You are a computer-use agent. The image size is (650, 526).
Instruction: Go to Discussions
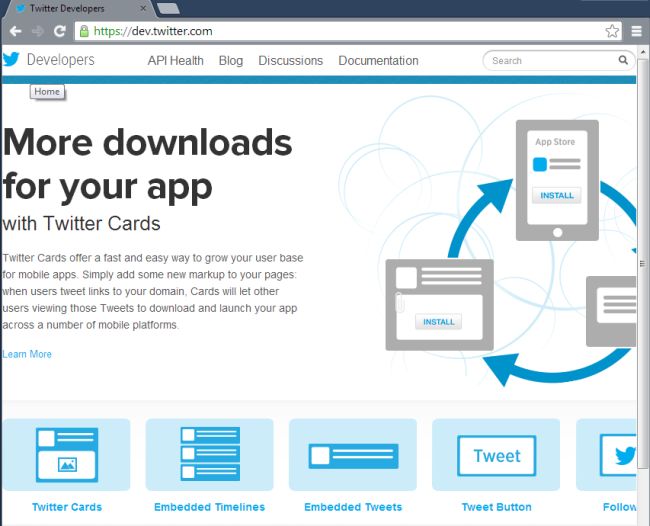click(291, 61)
